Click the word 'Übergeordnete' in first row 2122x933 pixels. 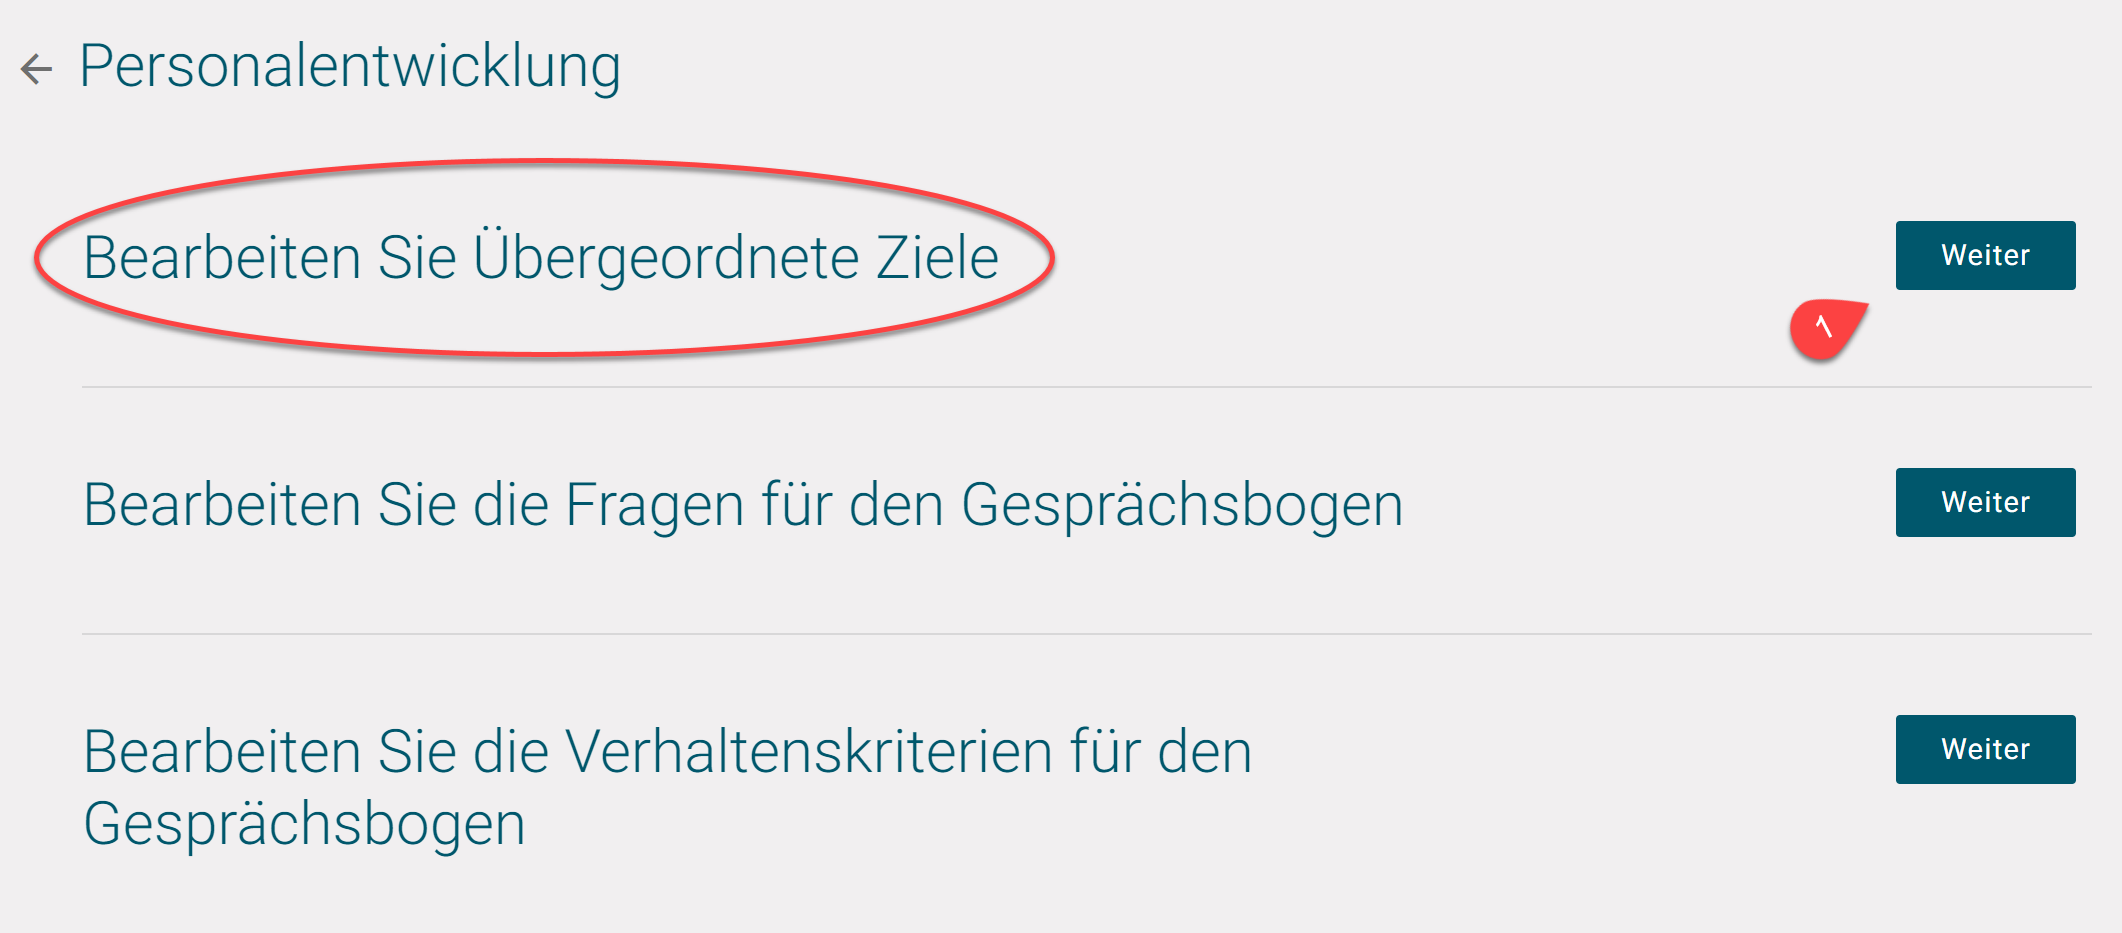[x=666, y=258]
